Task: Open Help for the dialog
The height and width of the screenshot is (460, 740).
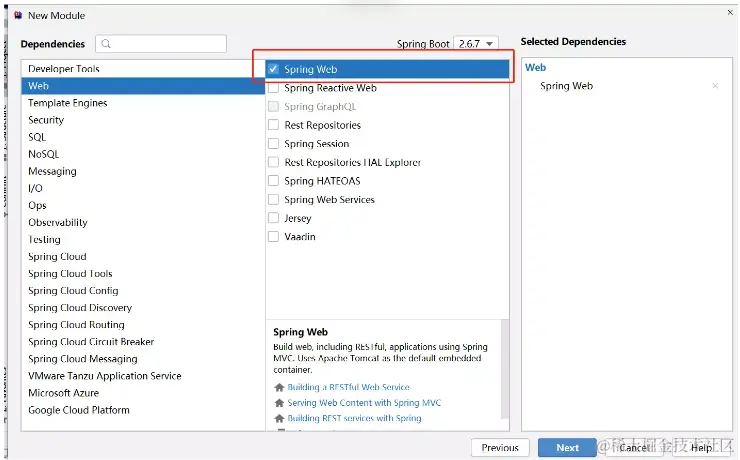Action: (x=702, y=447)
